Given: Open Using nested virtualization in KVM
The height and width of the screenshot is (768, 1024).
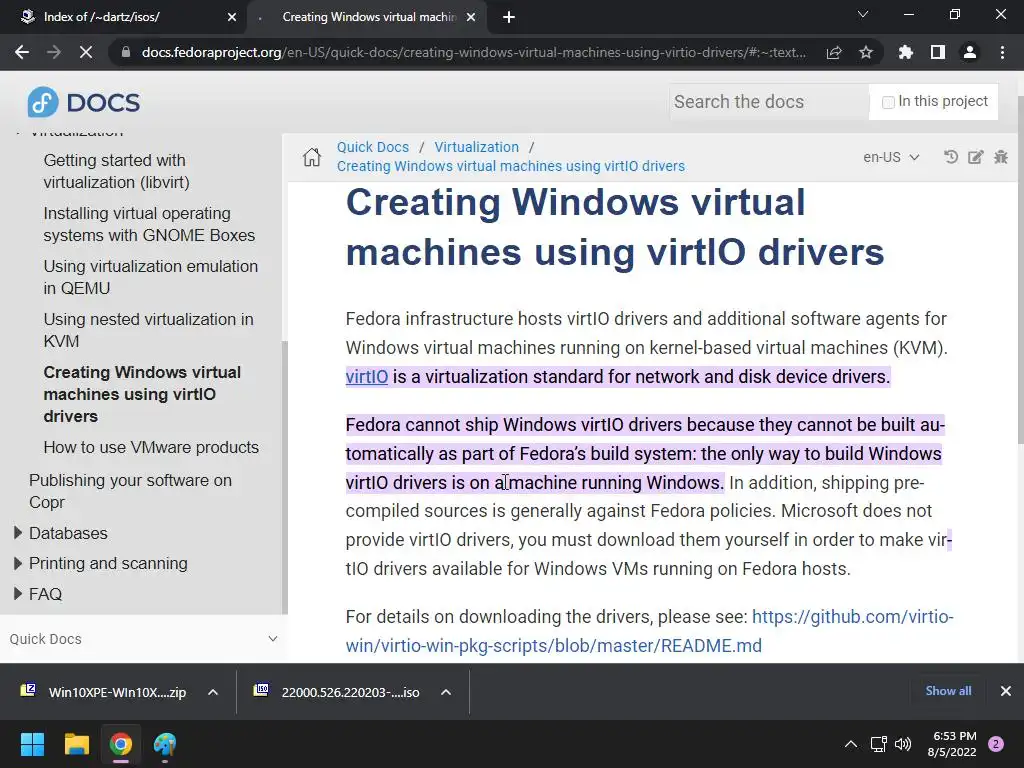Looking at the screenshot, I should (148, 330).
